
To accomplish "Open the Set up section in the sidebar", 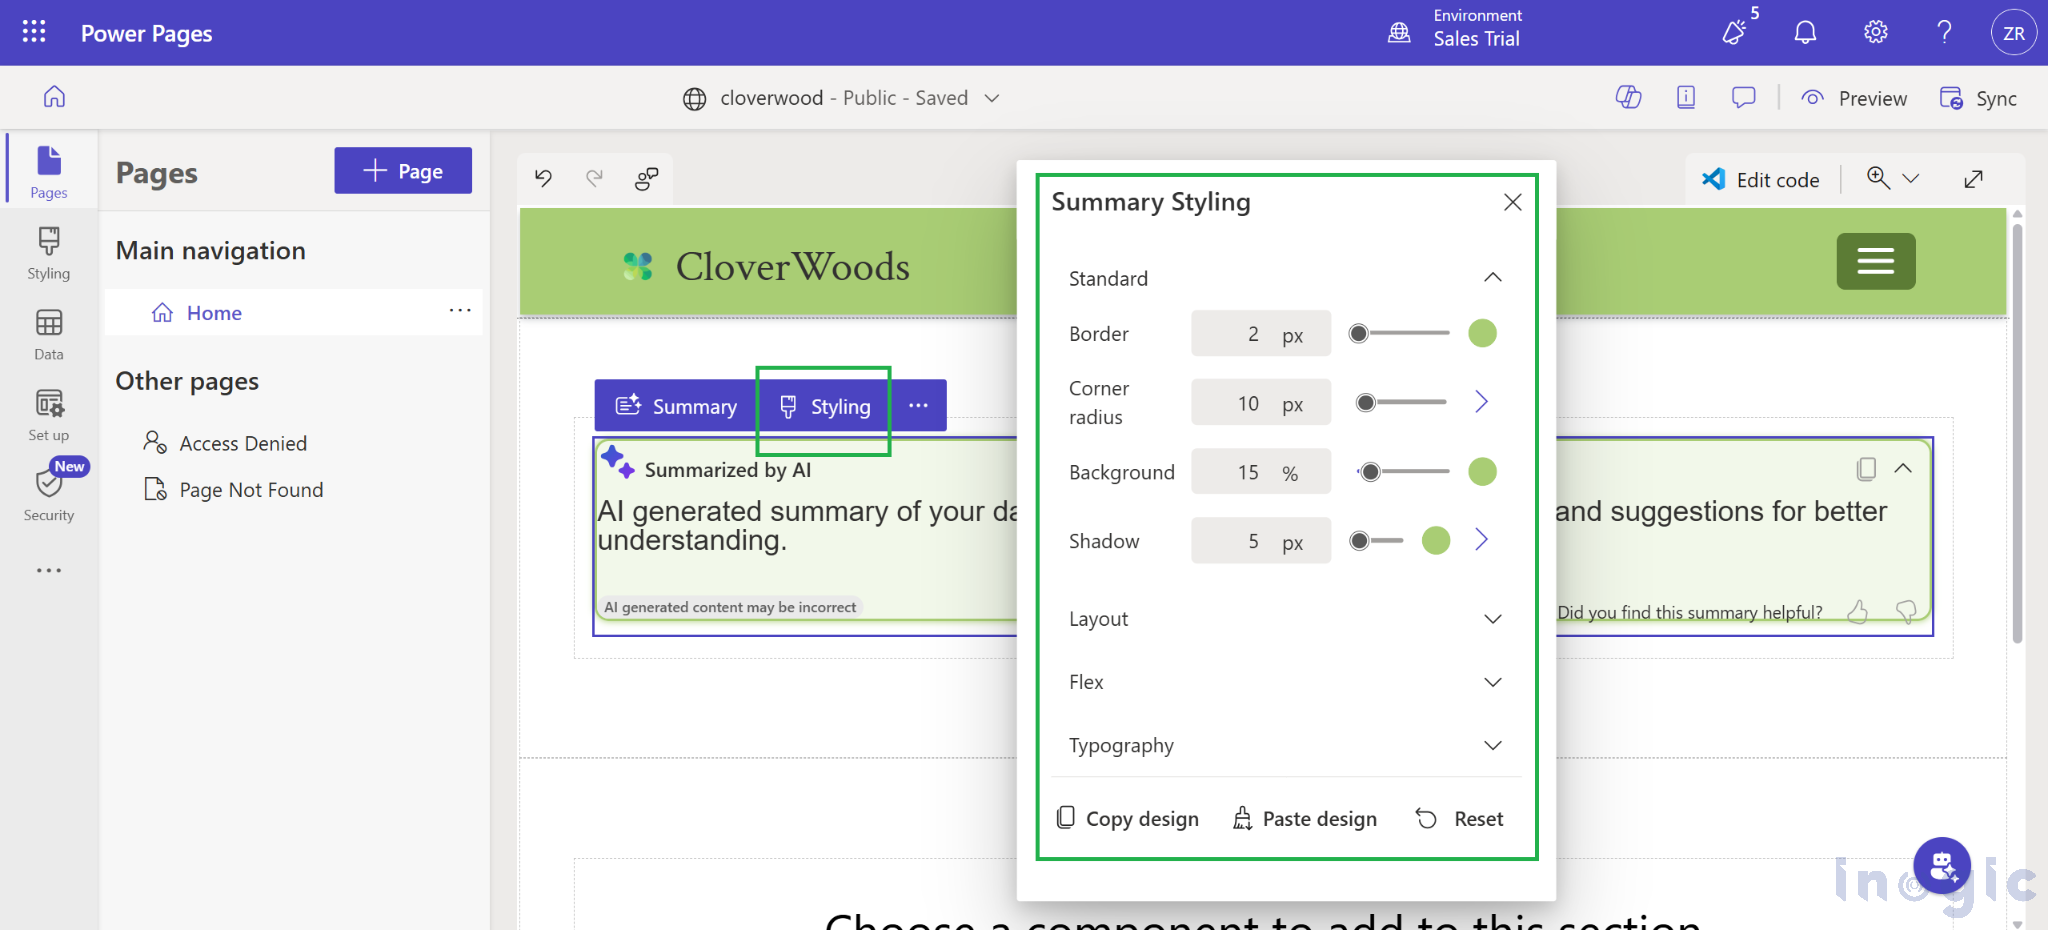I will 47,415.
